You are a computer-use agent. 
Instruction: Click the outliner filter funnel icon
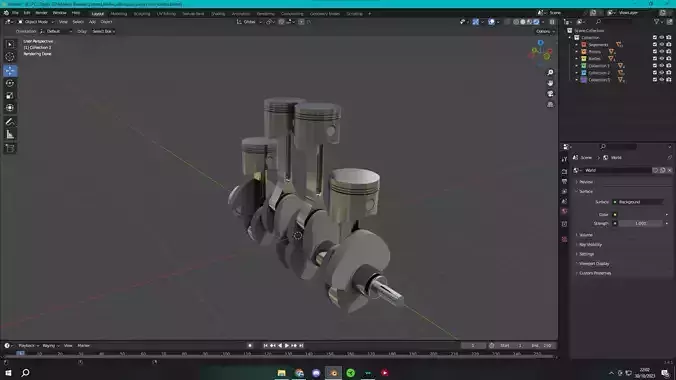point(657,22)
